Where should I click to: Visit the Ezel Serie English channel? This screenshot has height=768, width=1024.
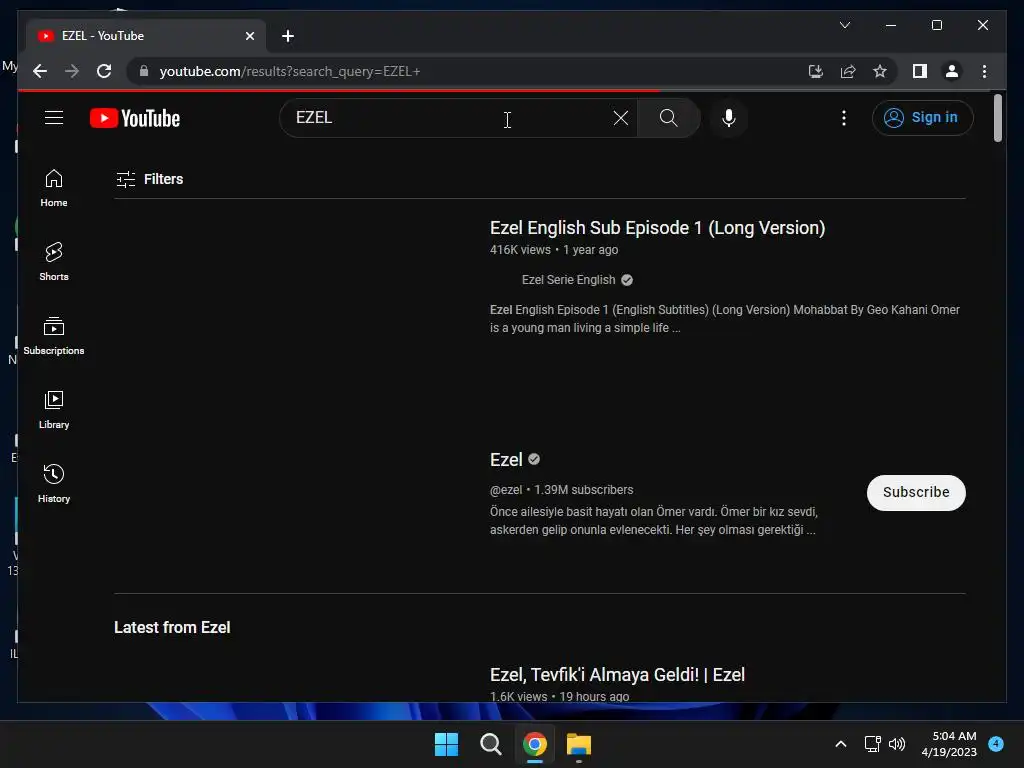pyautogui.click(x=568, y=280)
